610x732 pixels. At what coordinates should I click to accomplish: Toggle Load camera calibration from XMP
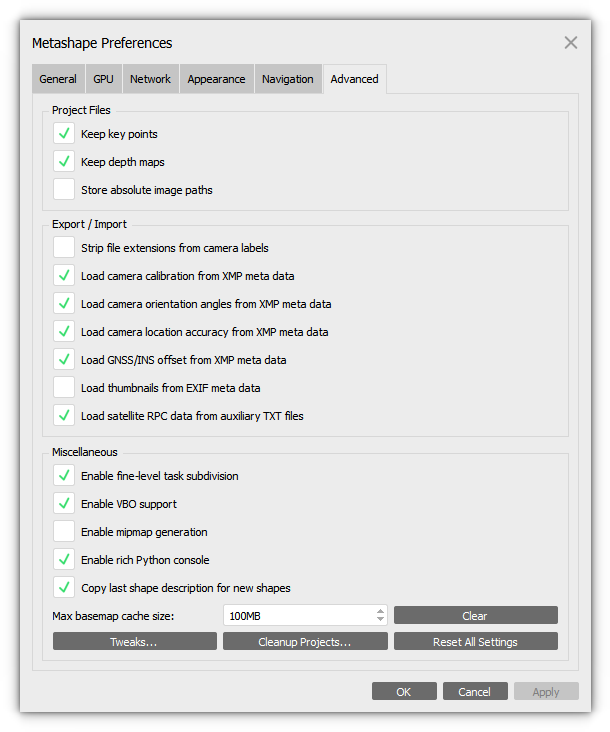point(64,275)
